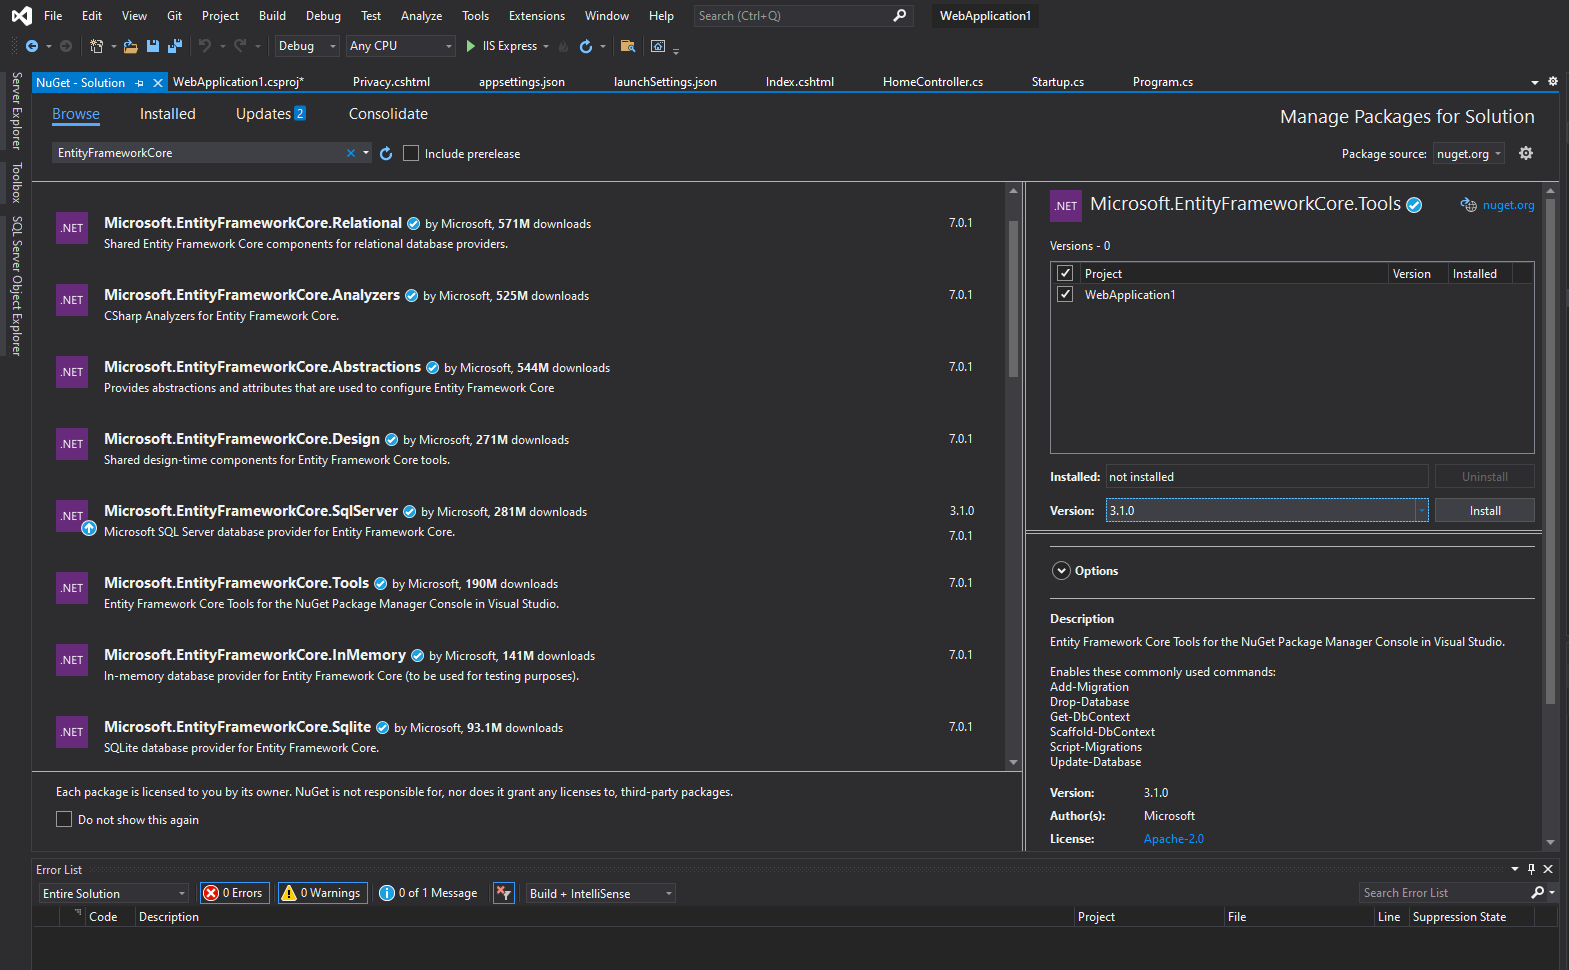
Task: Toggle the Project header select-all checkbox
Action: pyautogui.click(x=1065, y=273)
